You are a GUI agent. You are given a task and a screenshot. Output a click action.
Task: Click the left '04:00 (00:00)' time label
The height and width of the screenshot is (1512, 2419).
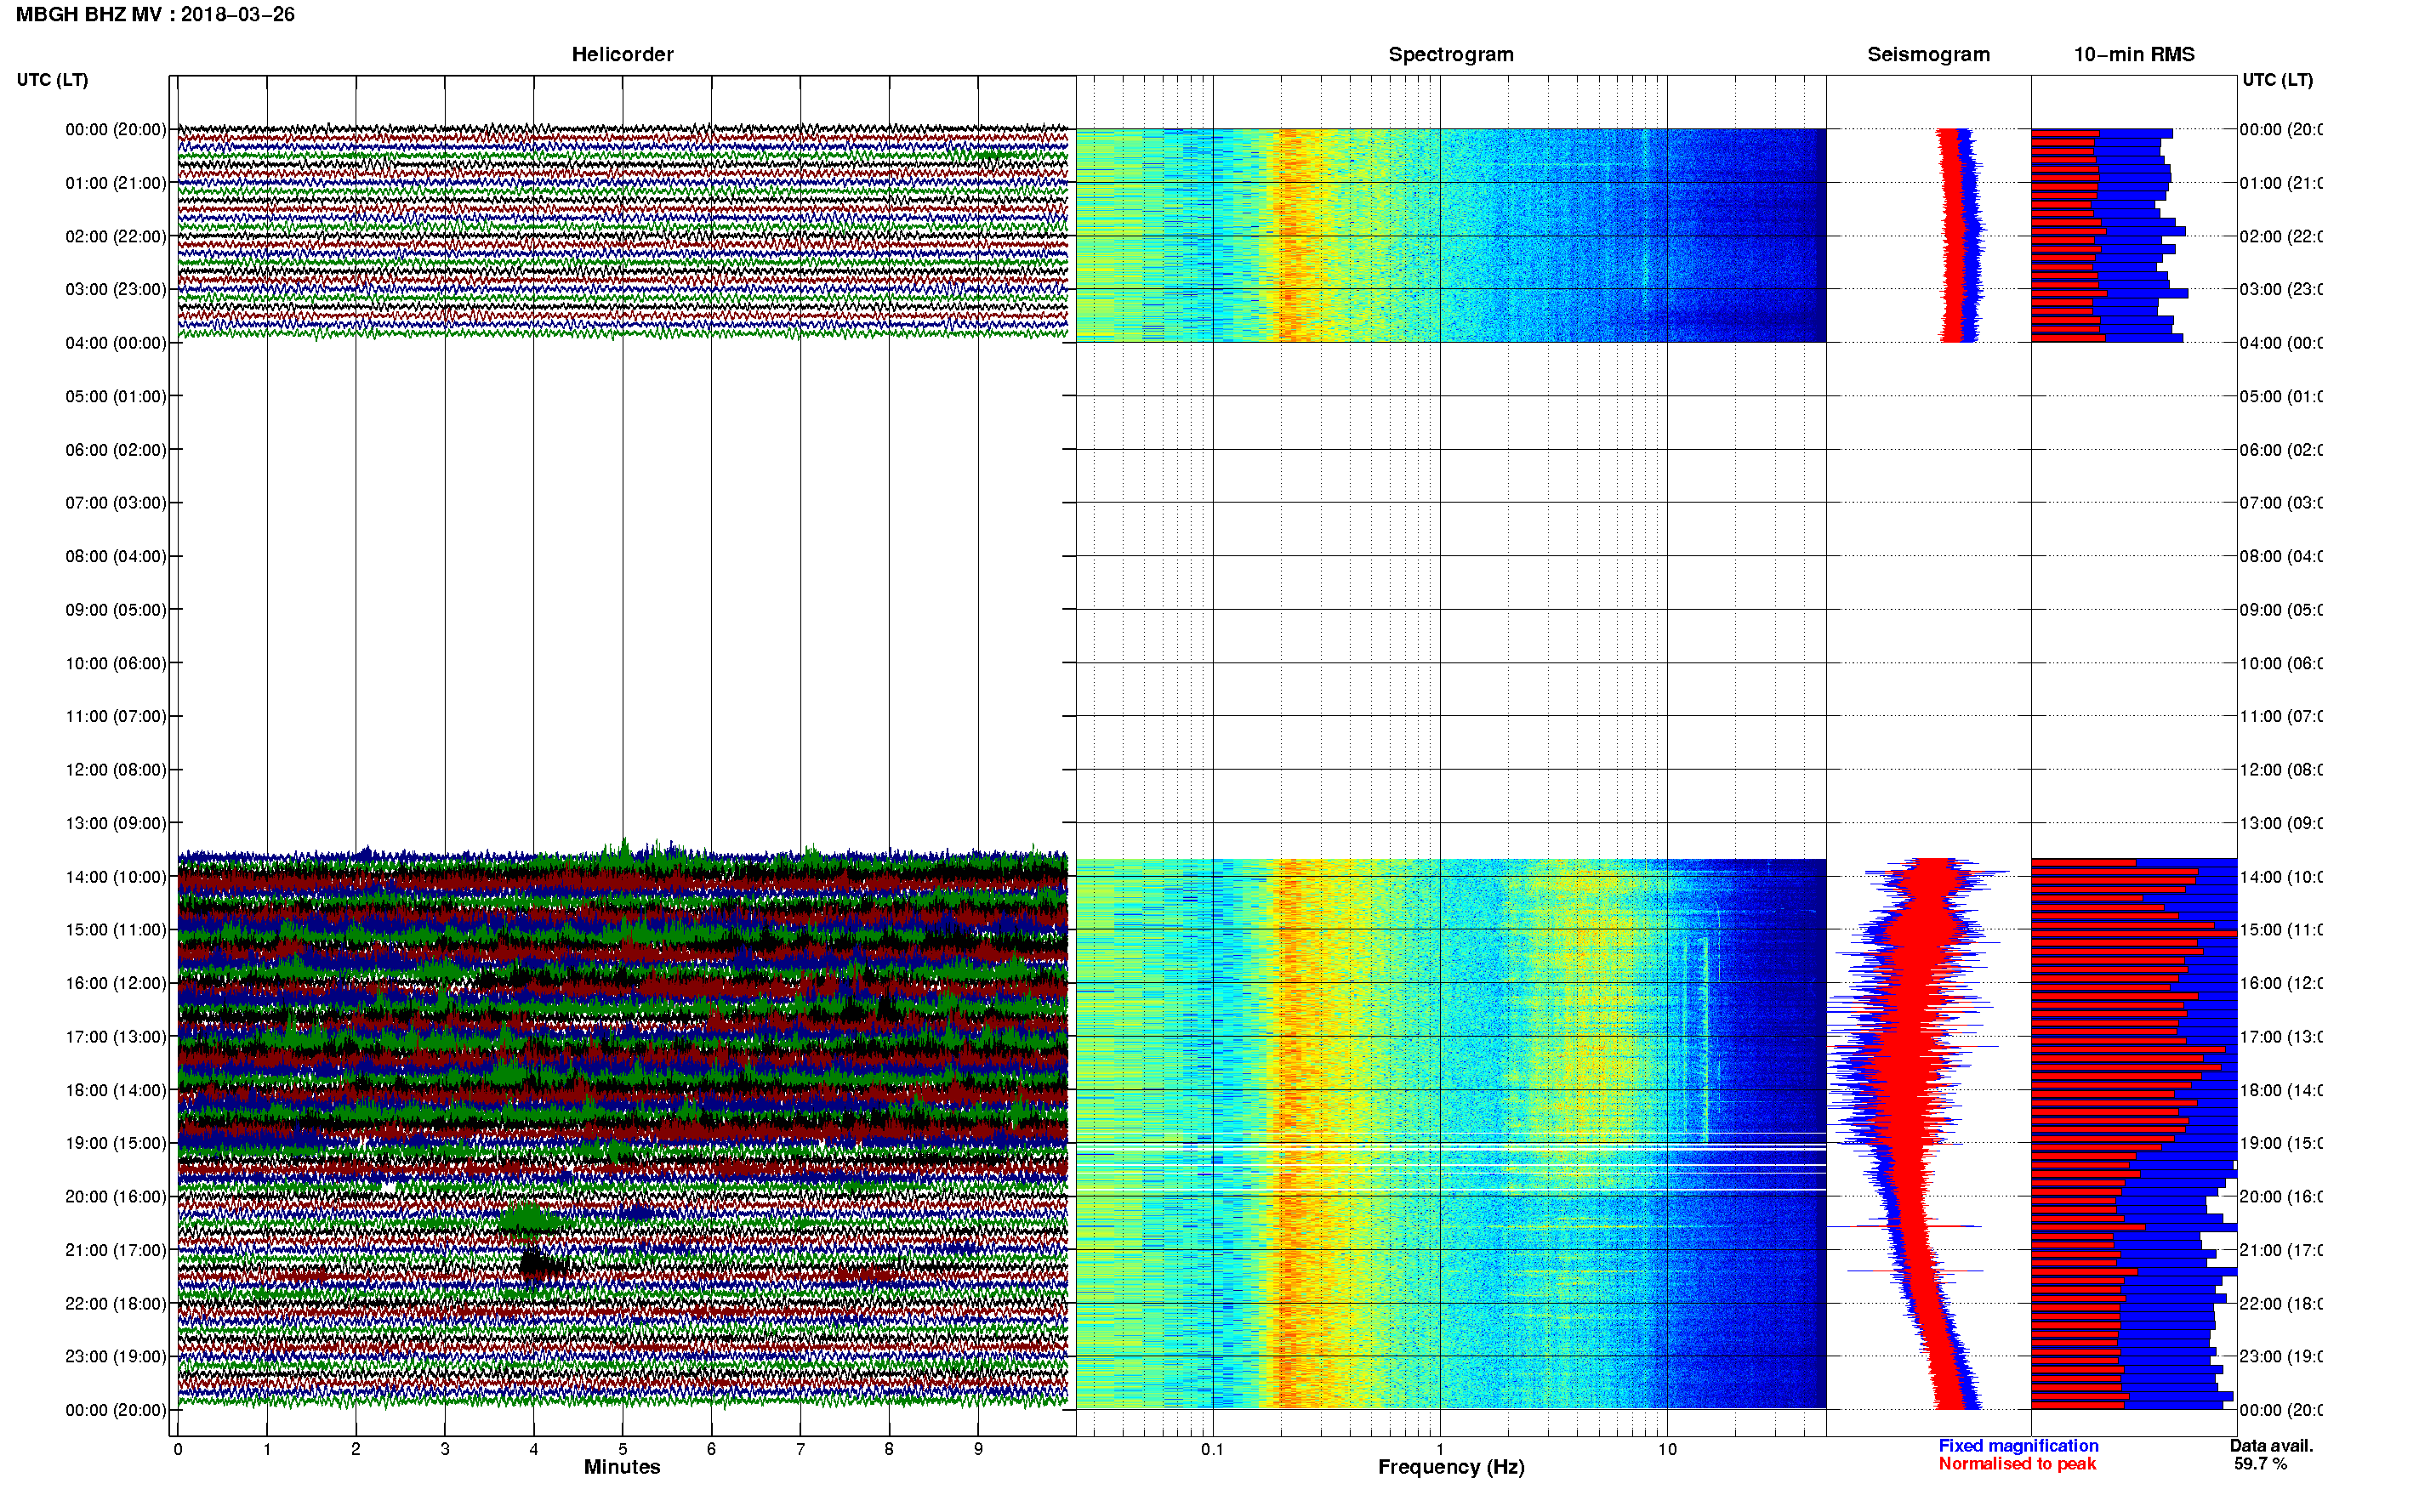(116, 343)
